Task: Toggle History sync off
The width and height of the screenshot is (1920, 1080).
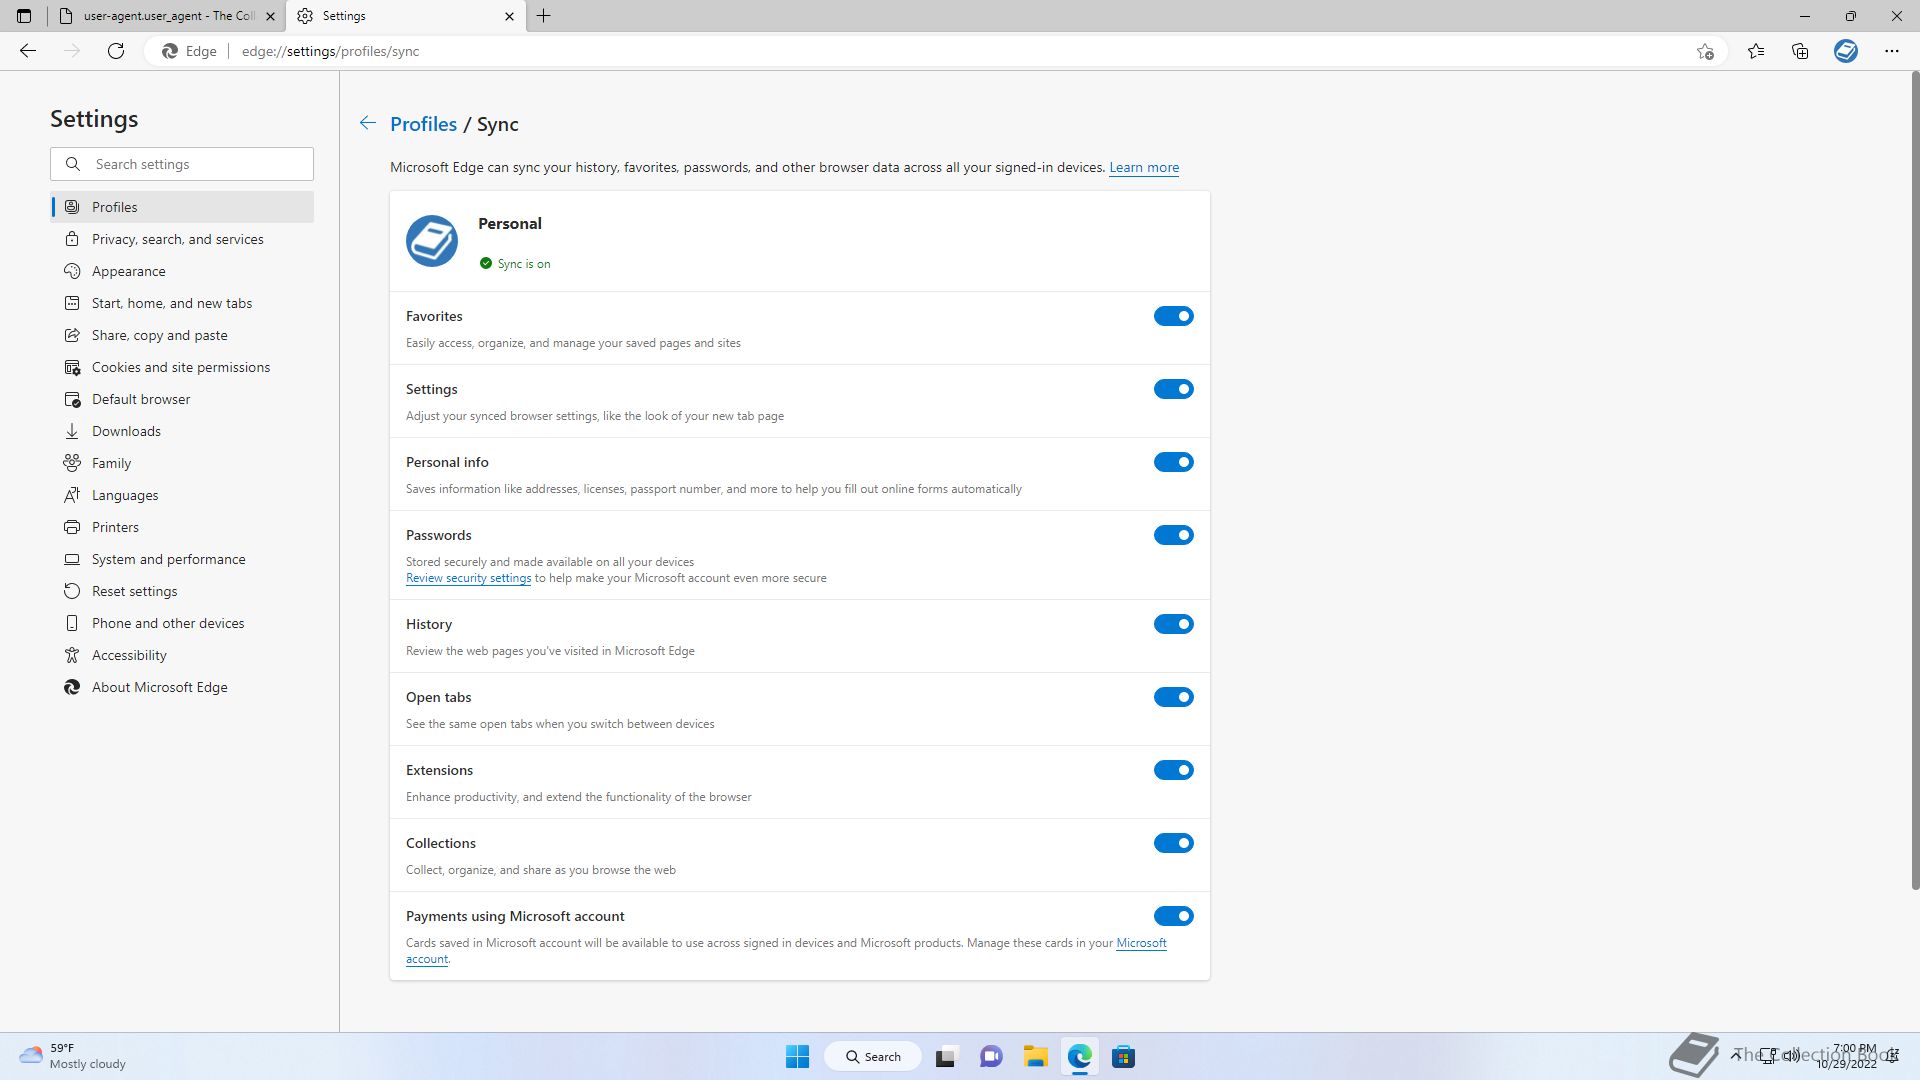Action: [1174, 624]
